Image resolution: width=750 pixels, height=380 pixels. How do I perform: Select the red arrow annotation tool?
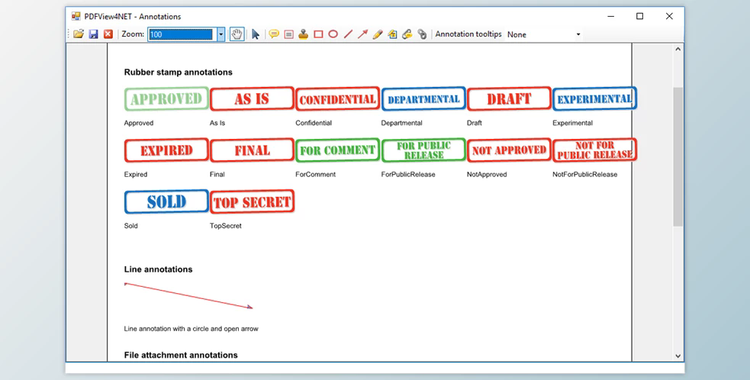click(x=363, y=34)
